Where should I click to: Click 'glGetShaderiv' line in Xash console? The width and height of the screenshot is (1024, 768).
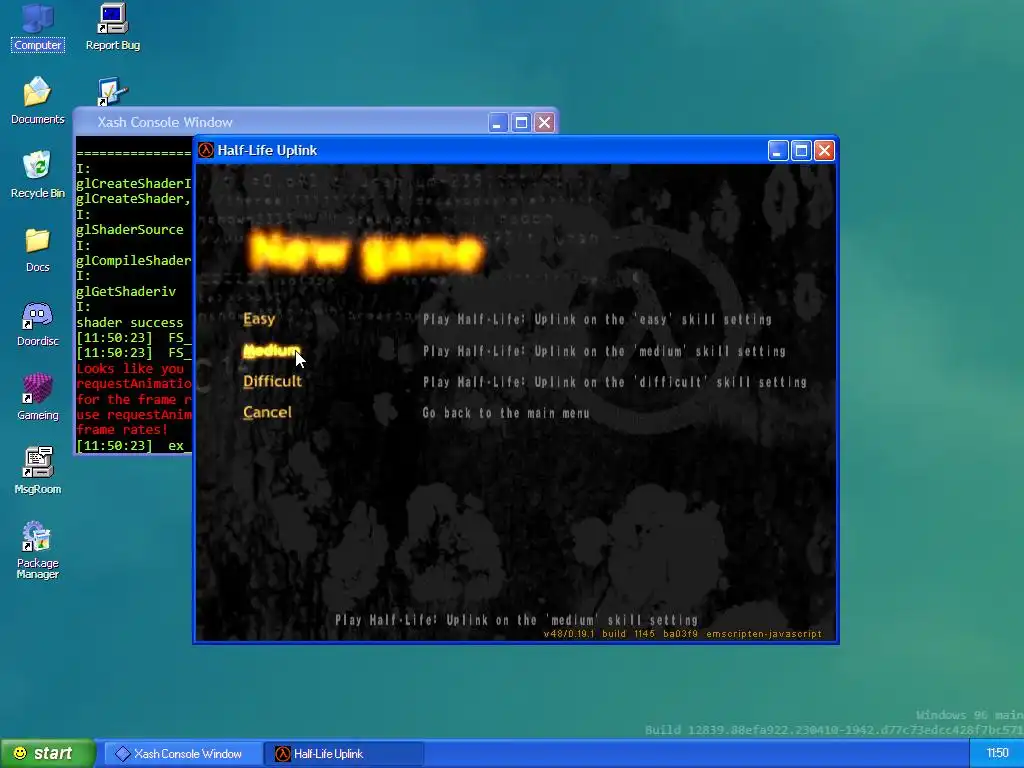coord(126,292)
